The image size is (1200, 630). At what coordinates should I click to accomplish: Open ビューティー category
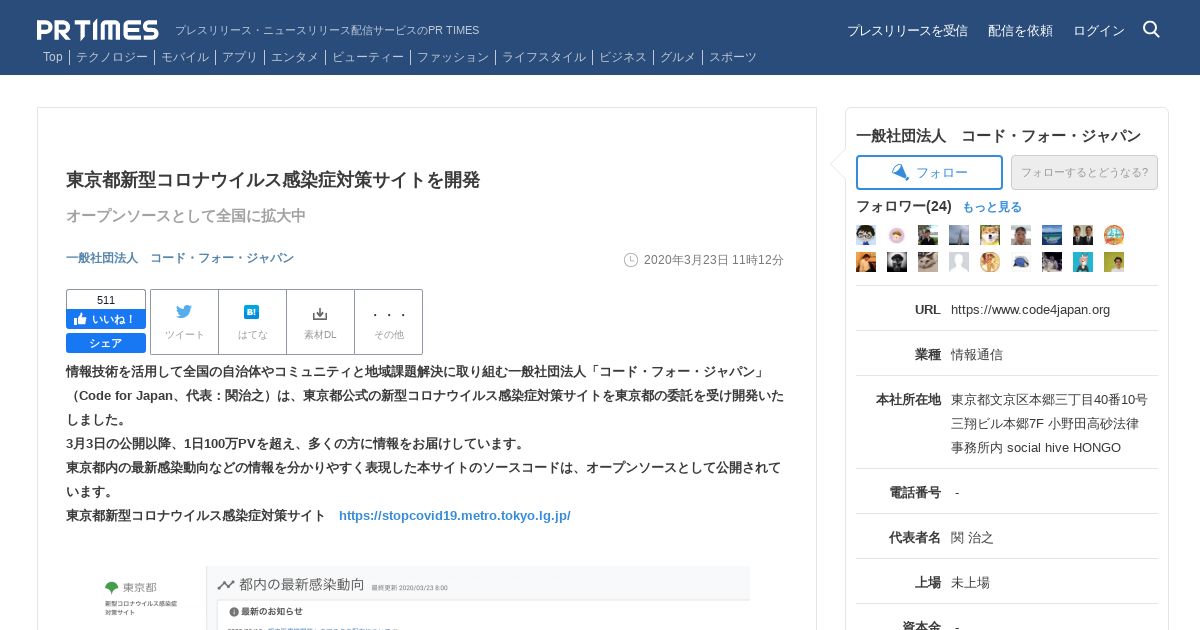[x=368, y=57]
